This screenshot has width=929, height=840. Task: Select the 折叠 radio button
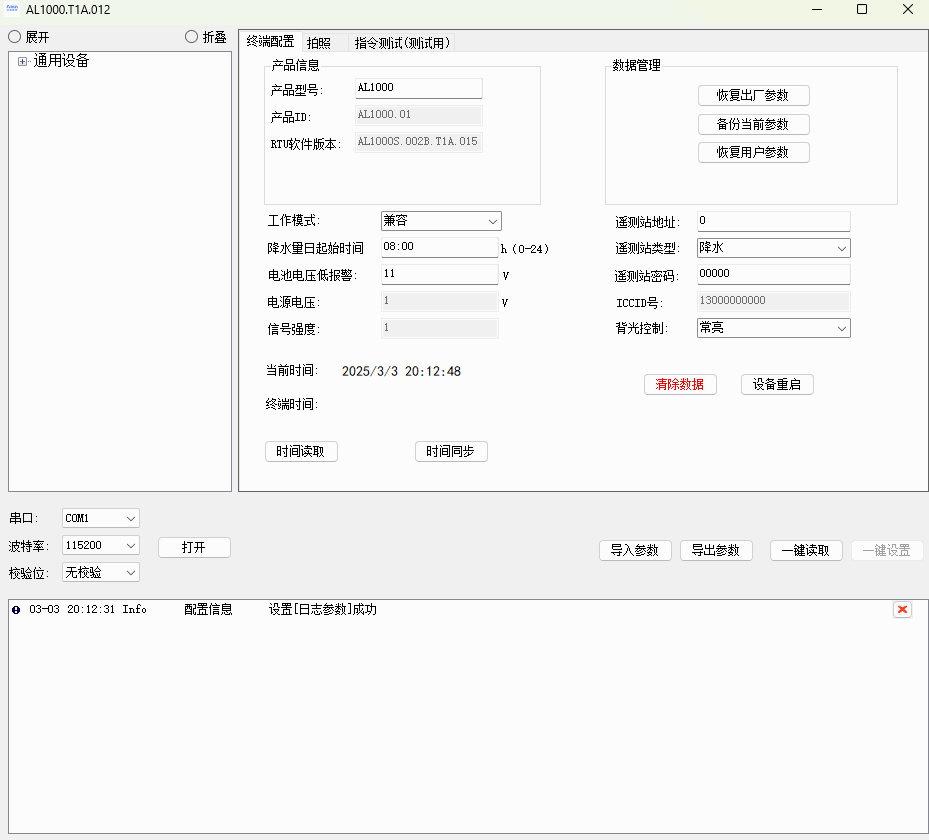(x=192, y=37)
